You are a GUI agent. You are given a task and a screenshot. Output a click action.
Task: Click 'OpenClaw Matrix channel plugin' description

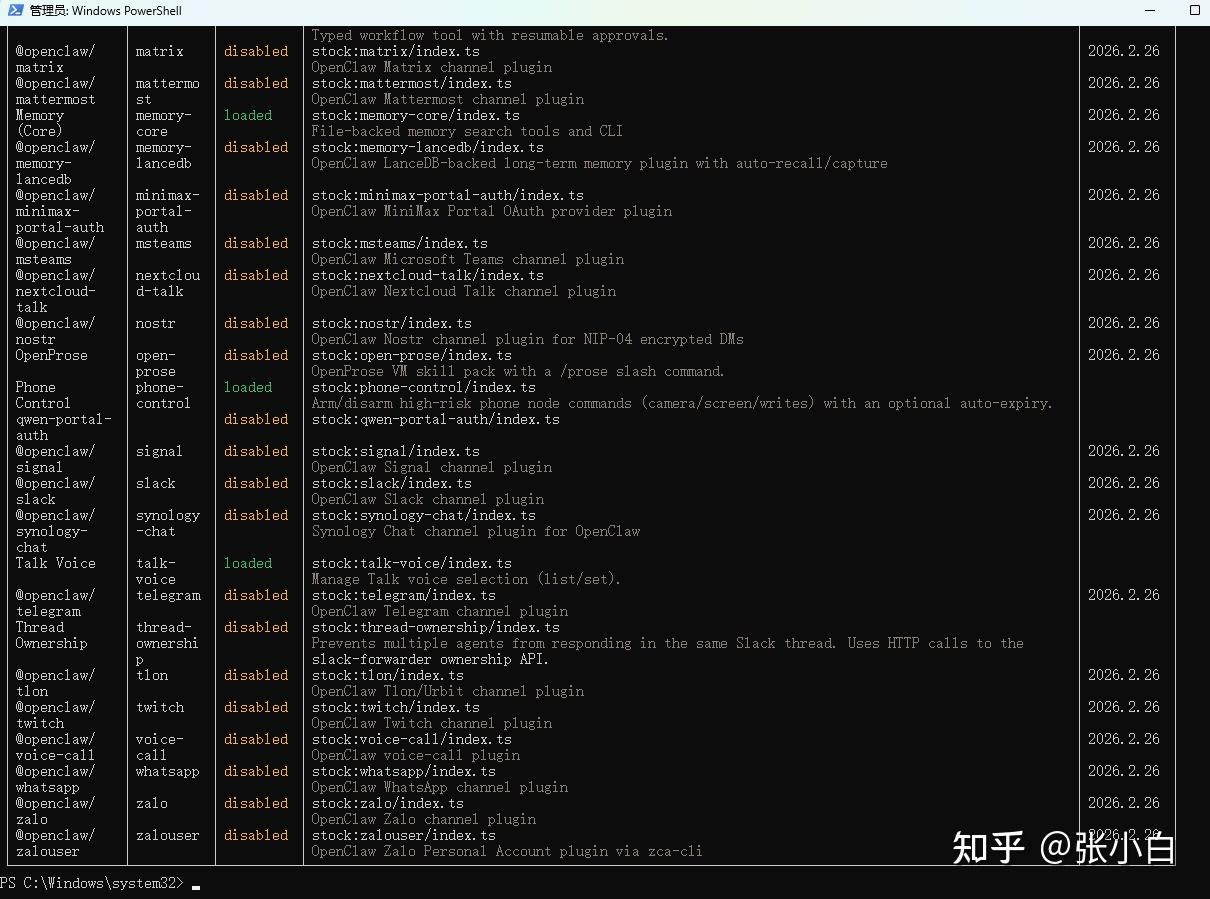[x=432, y=67]
